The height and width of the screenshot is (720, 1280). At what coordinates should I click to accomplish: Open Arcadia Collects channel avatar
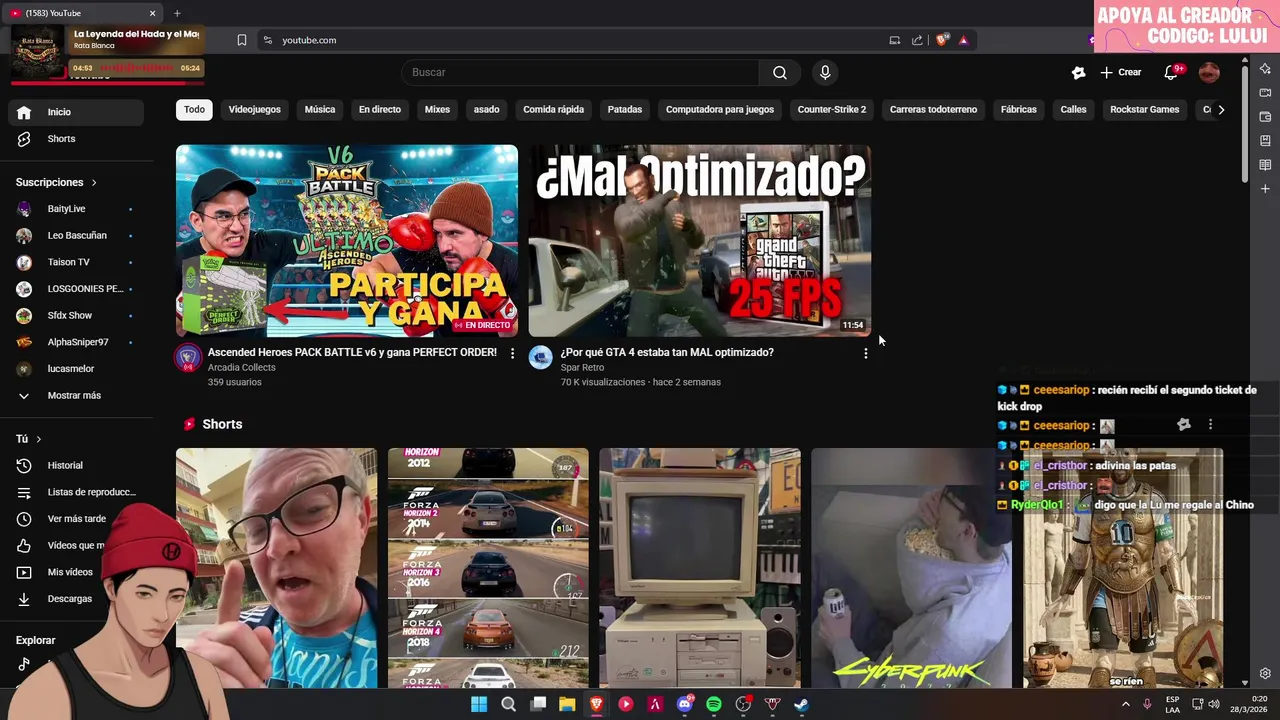tap(189, 358)
